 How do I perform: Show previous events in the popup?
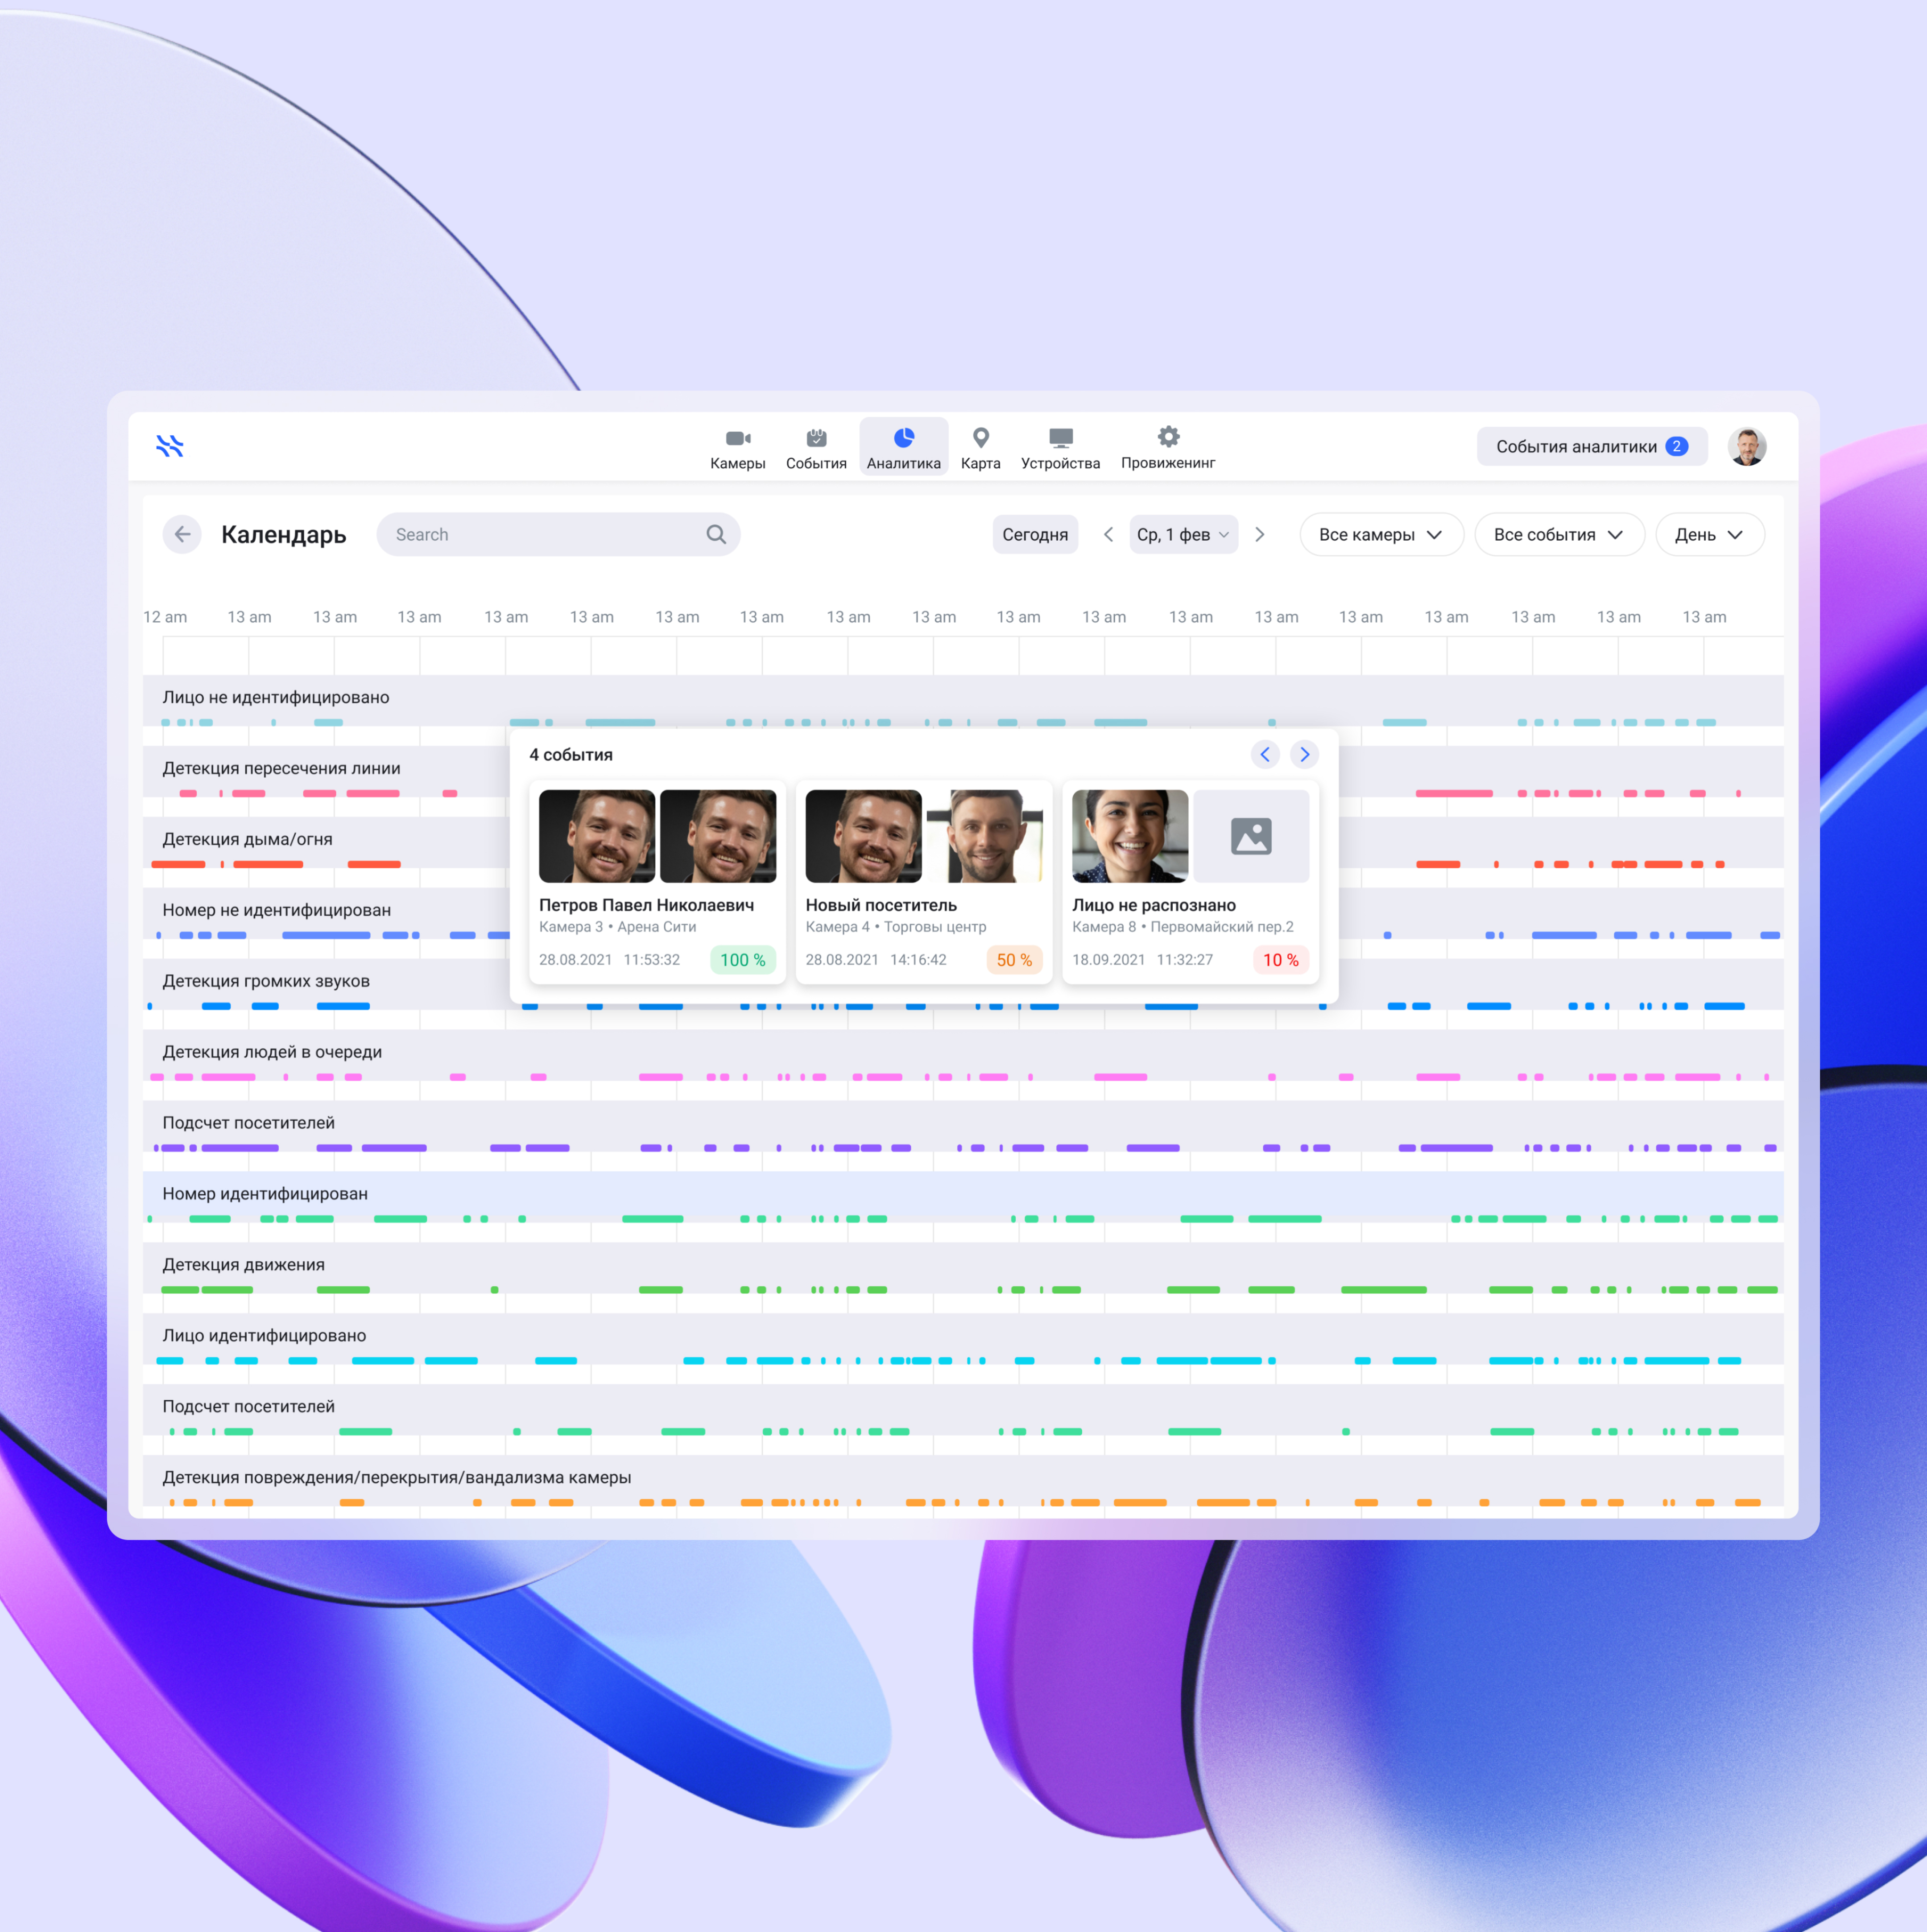tap(1265, 754)
